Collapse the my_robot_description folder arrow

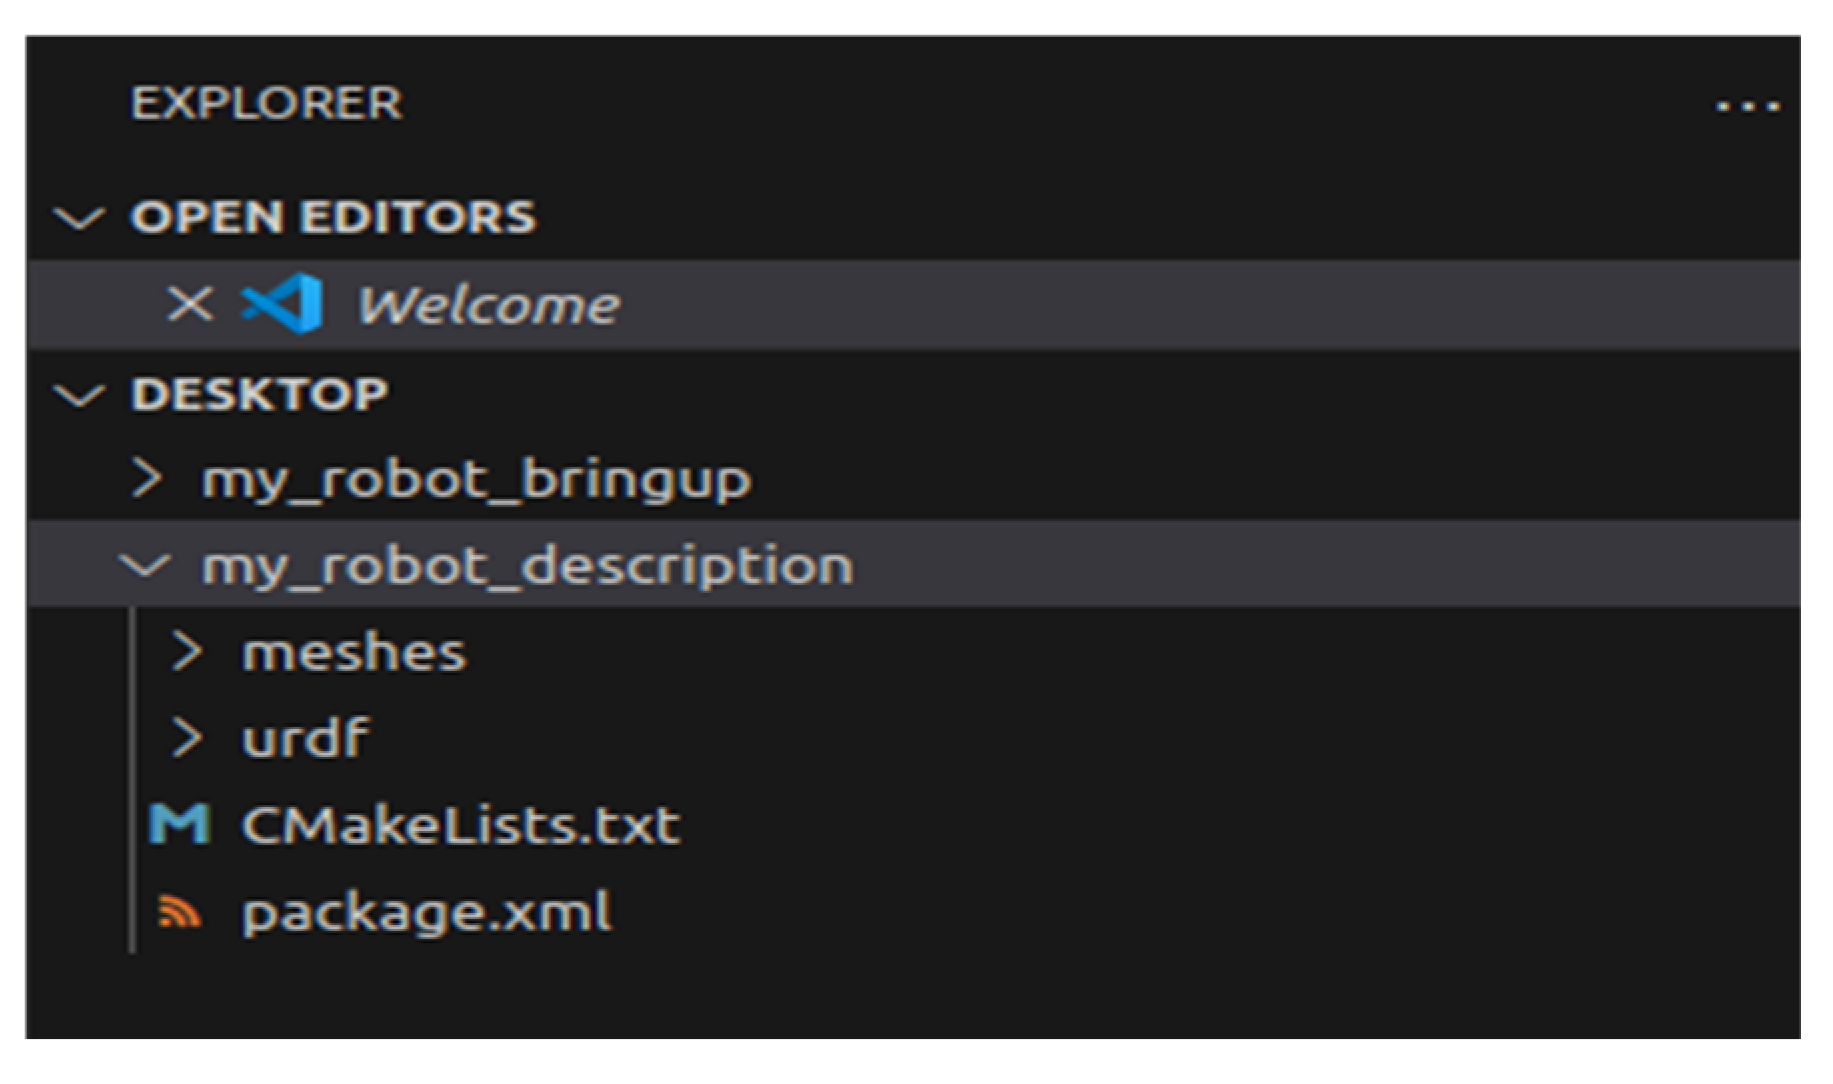(146, 566)
